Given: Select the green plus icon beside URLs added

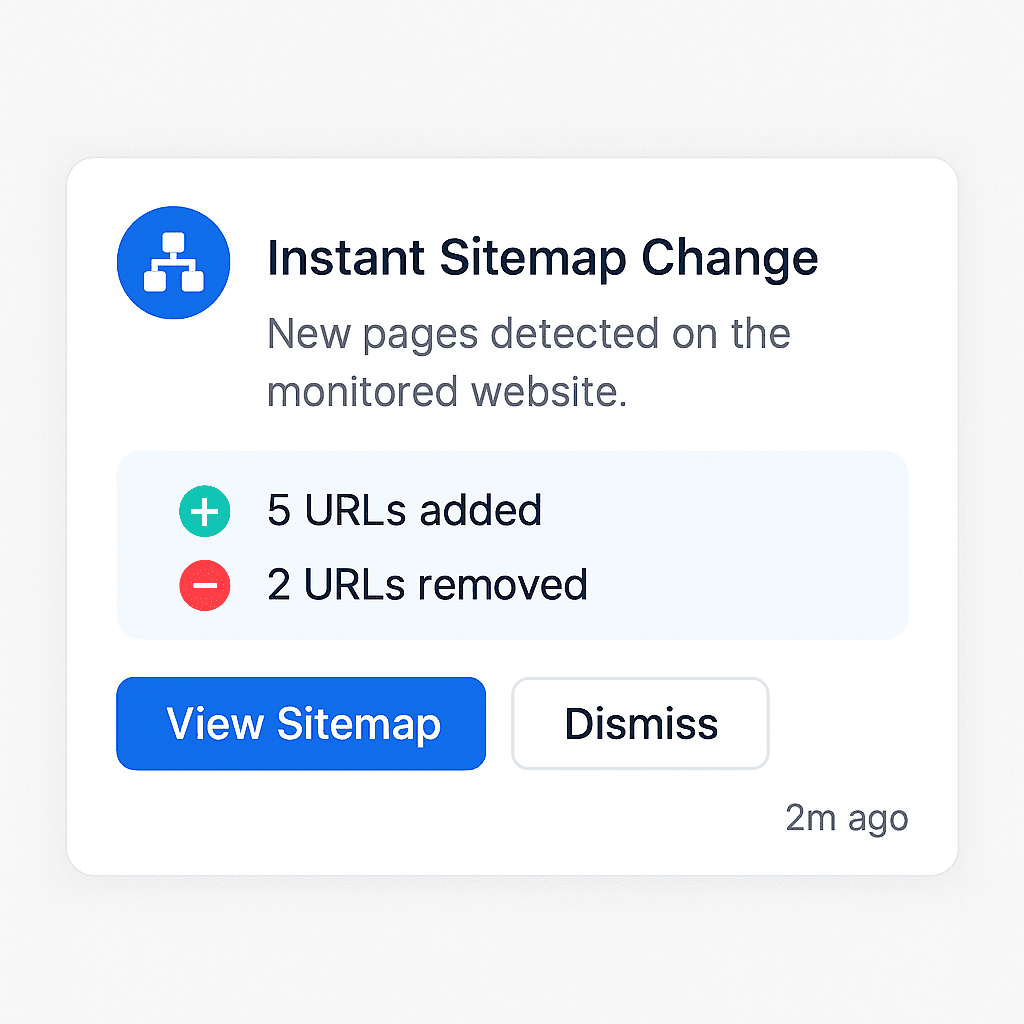Looking at the screenshot, I should 204,511.
